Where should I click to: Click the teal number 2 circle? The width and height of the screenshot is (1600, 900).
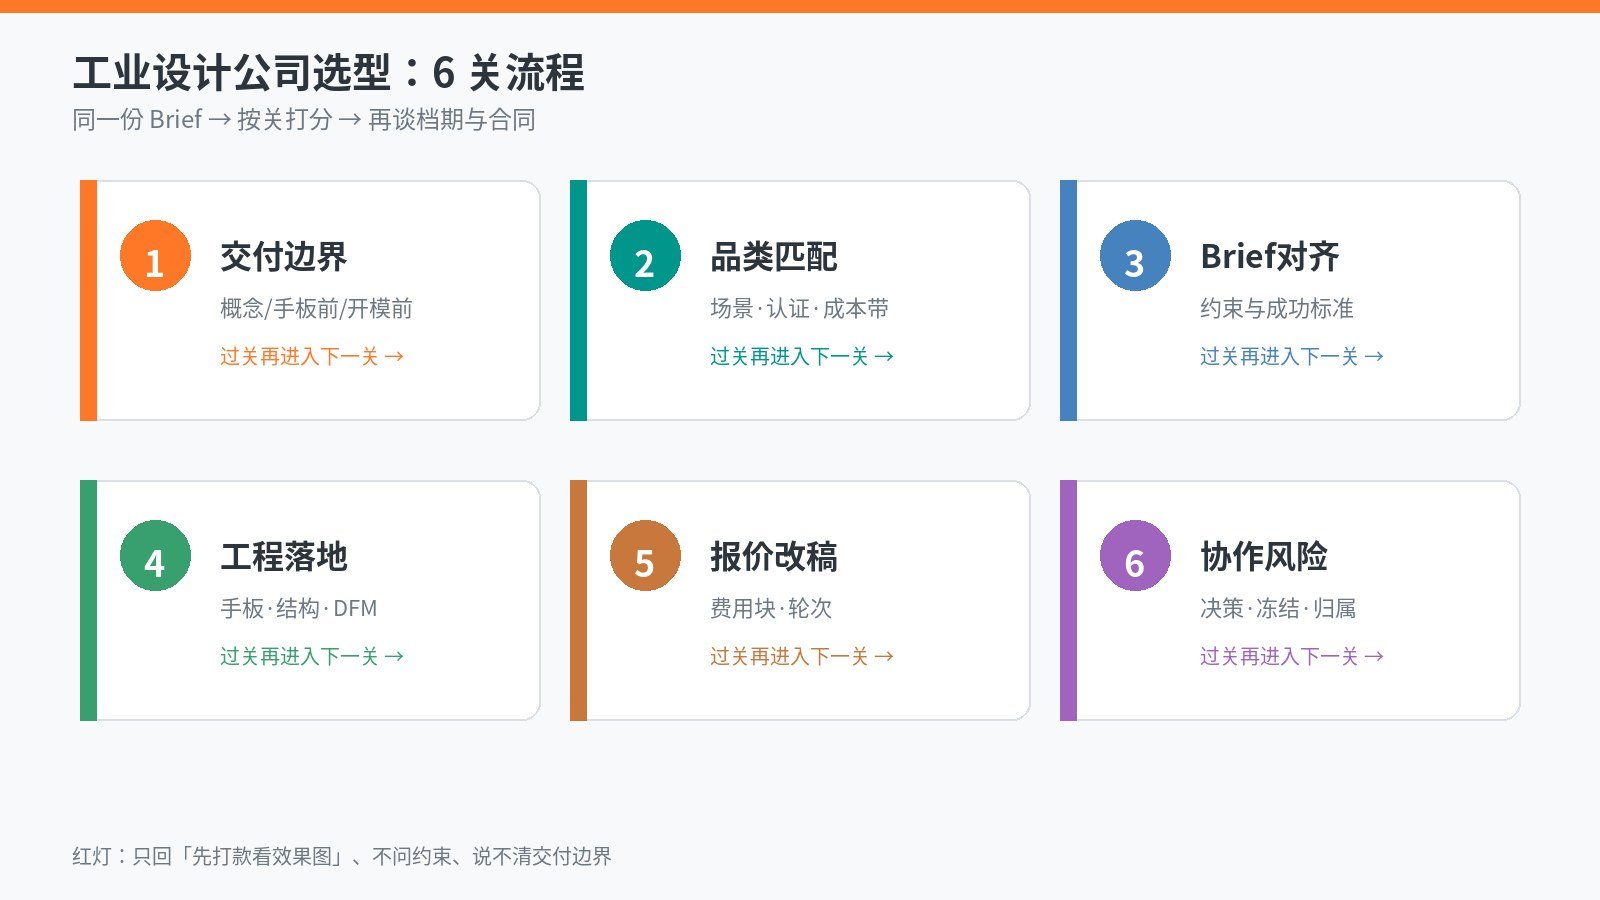pos(645,256)
